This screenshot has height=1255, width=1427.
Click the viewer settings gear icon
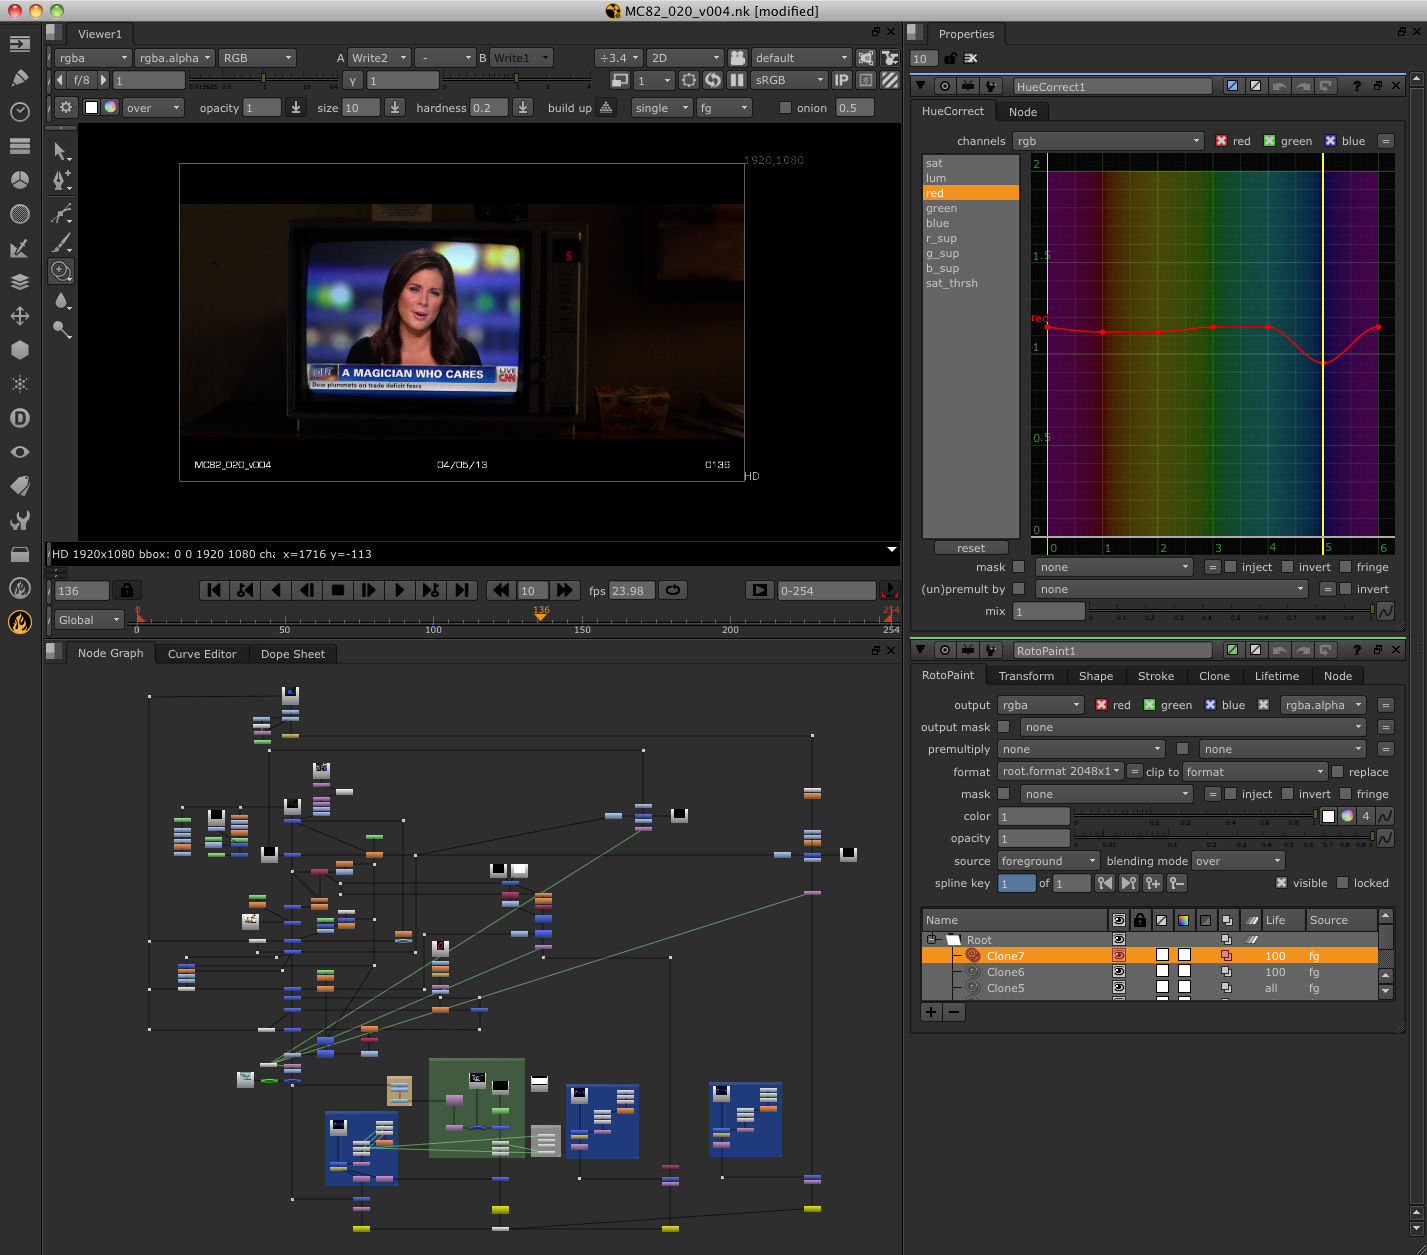[66, 107]
